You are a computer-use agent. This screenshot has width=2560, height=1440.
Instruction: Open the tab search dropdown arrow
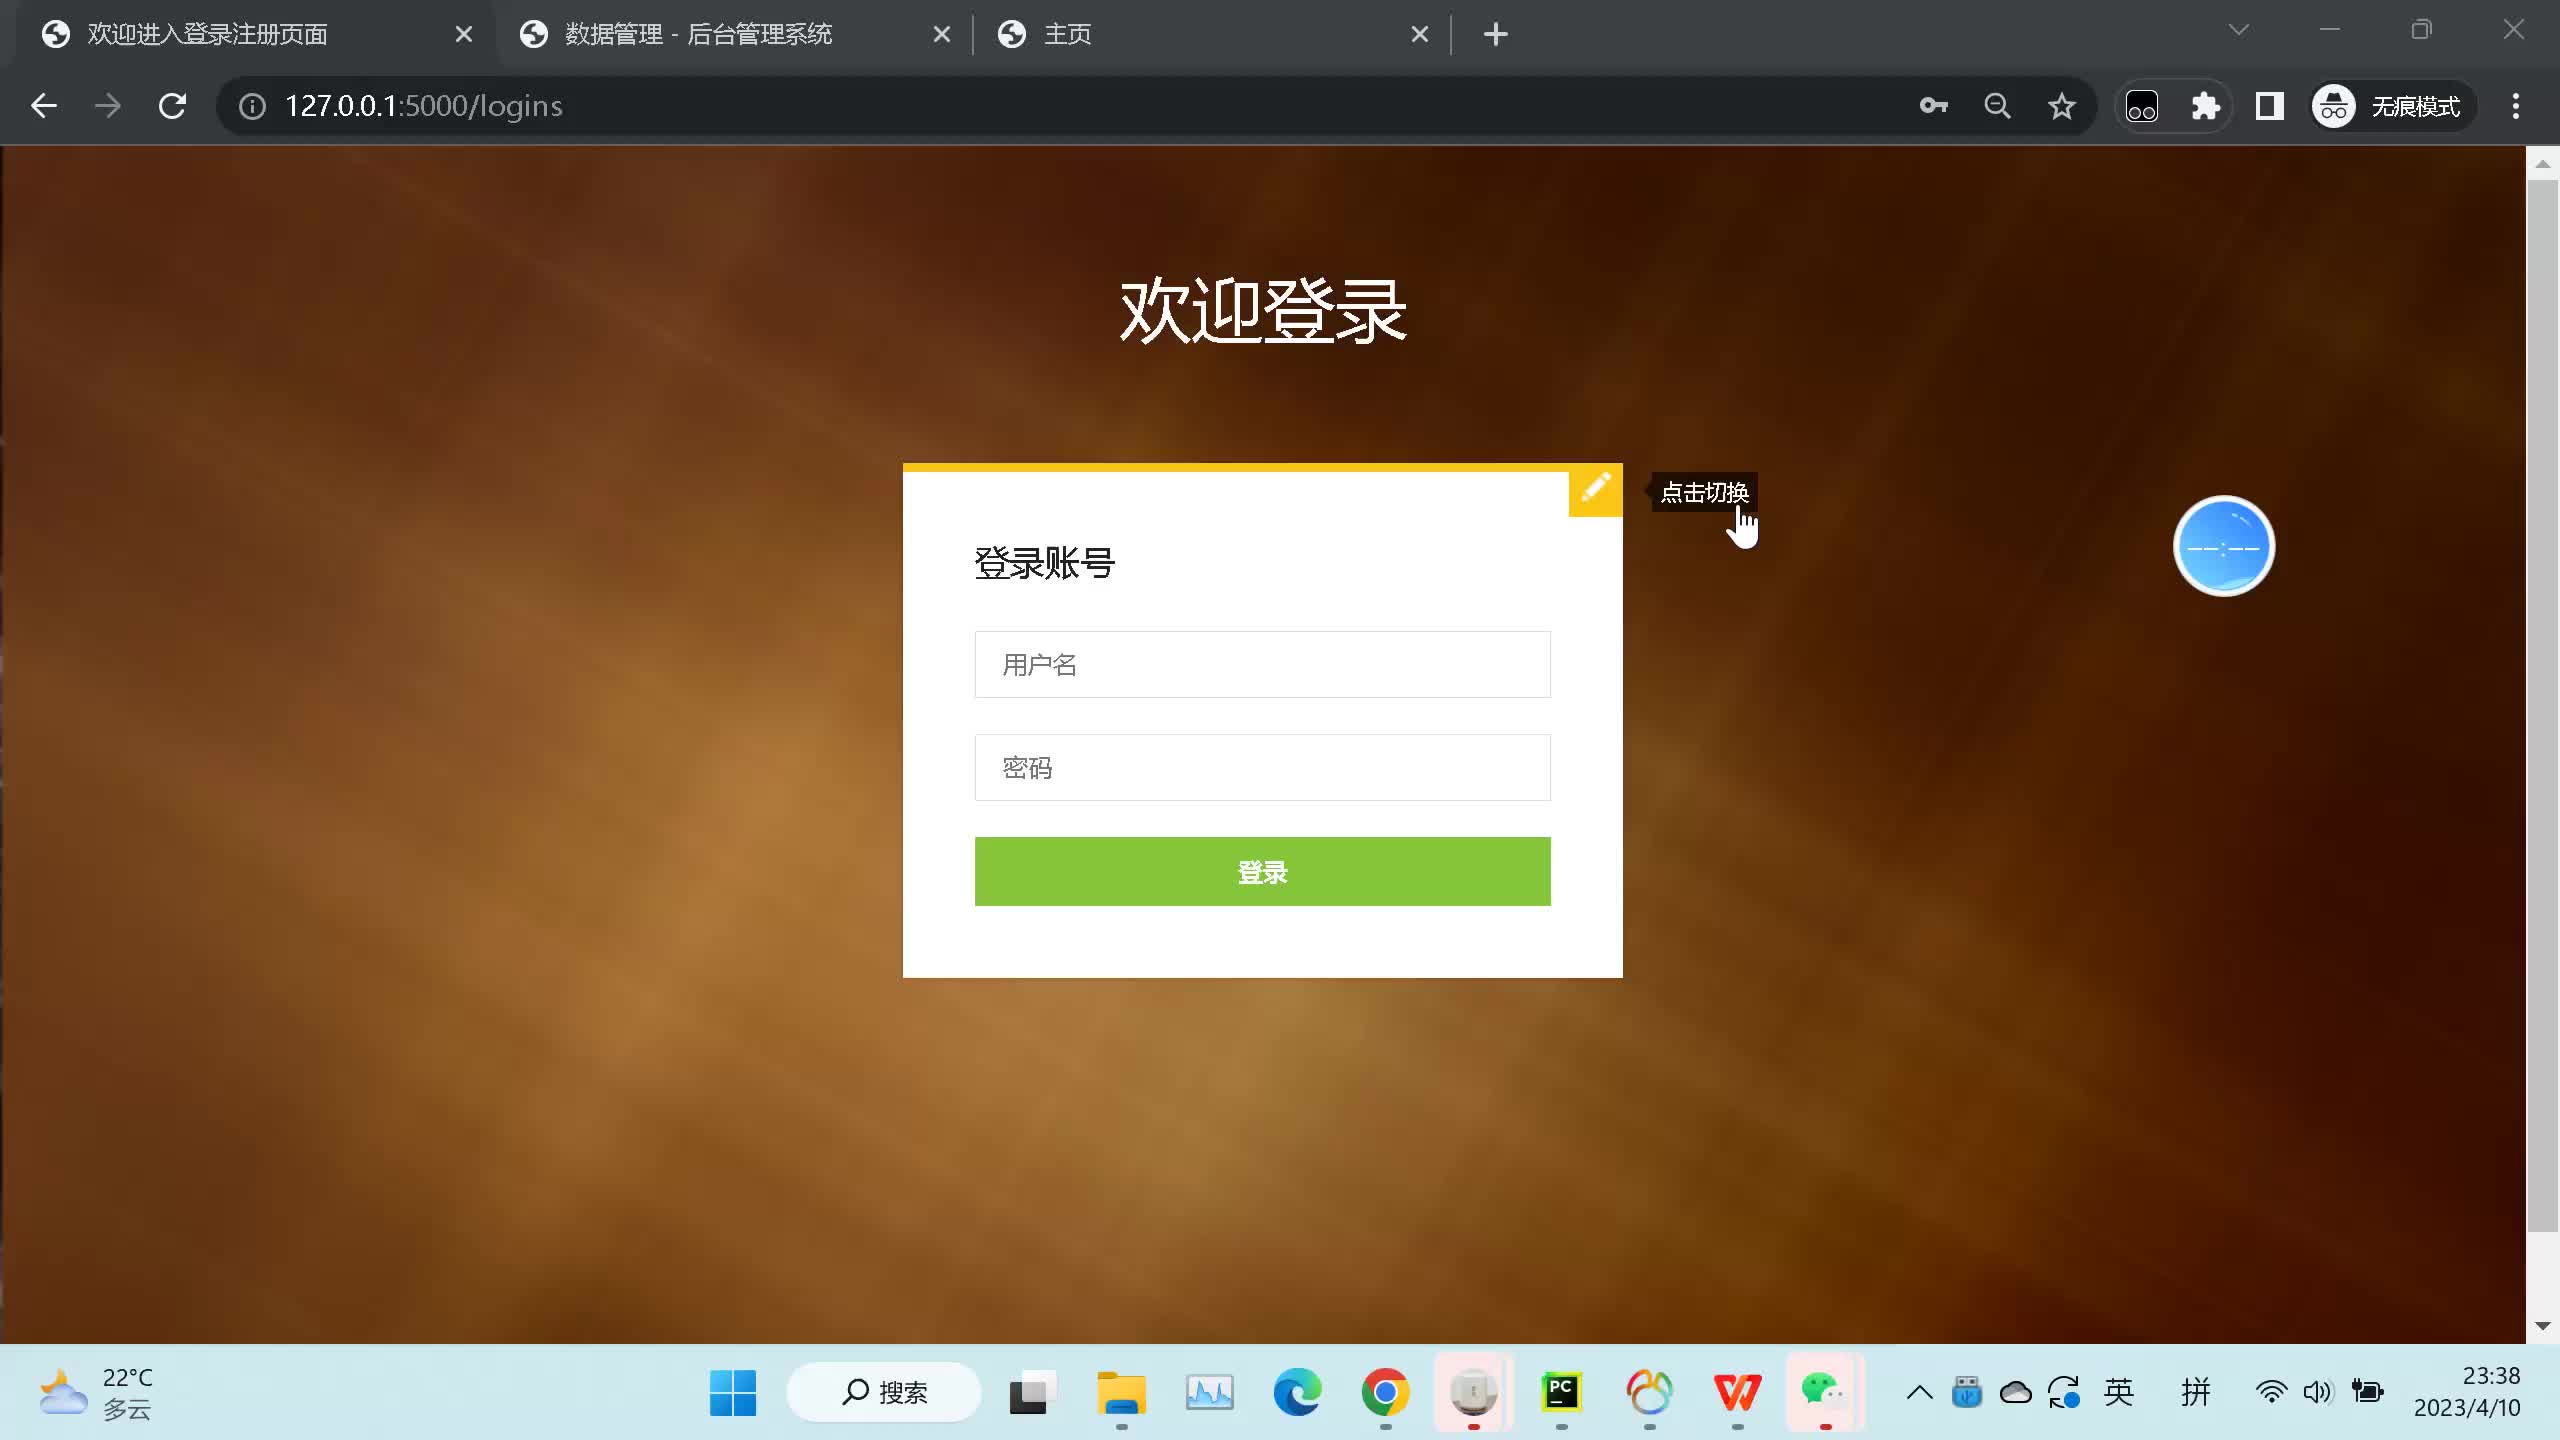2238,30
